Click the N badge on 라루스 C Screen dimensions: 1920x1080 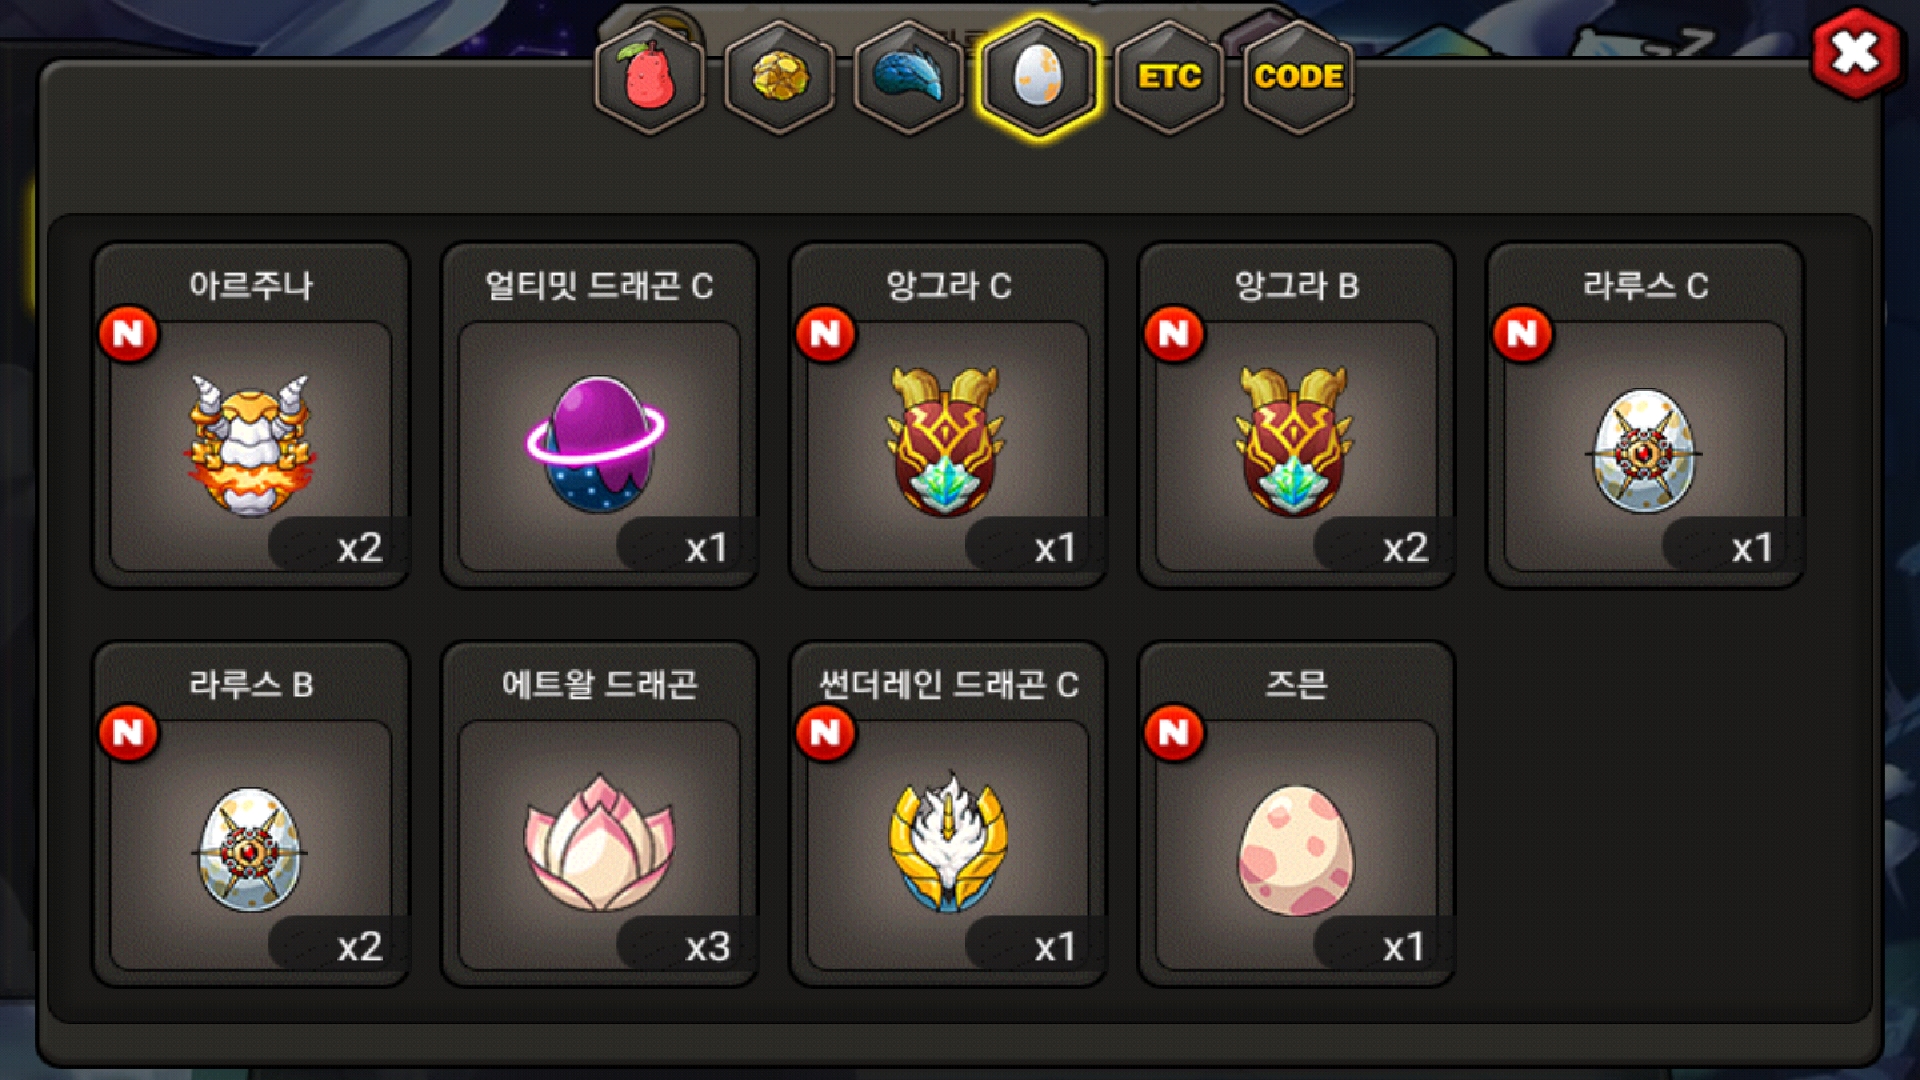pos(1522,334)
